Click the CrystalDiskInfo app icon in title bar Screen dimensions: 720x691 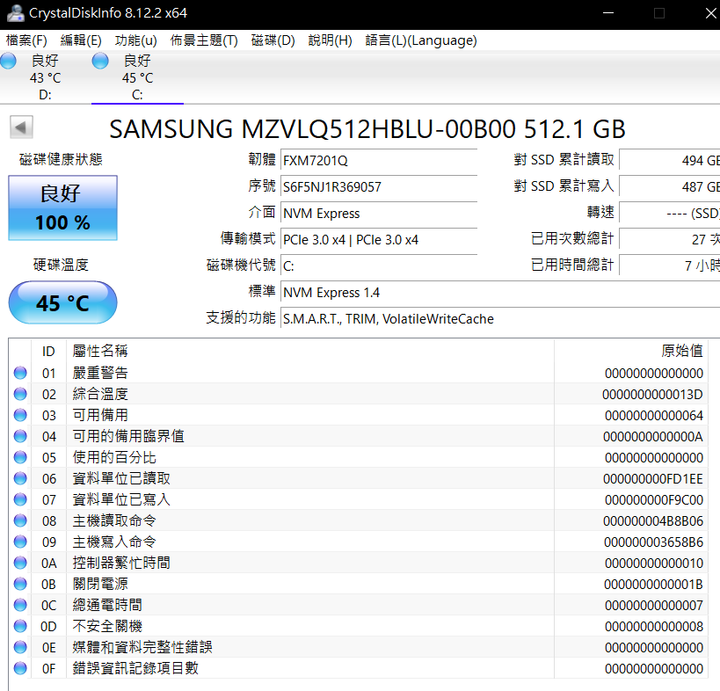click(x=15, y=13)
